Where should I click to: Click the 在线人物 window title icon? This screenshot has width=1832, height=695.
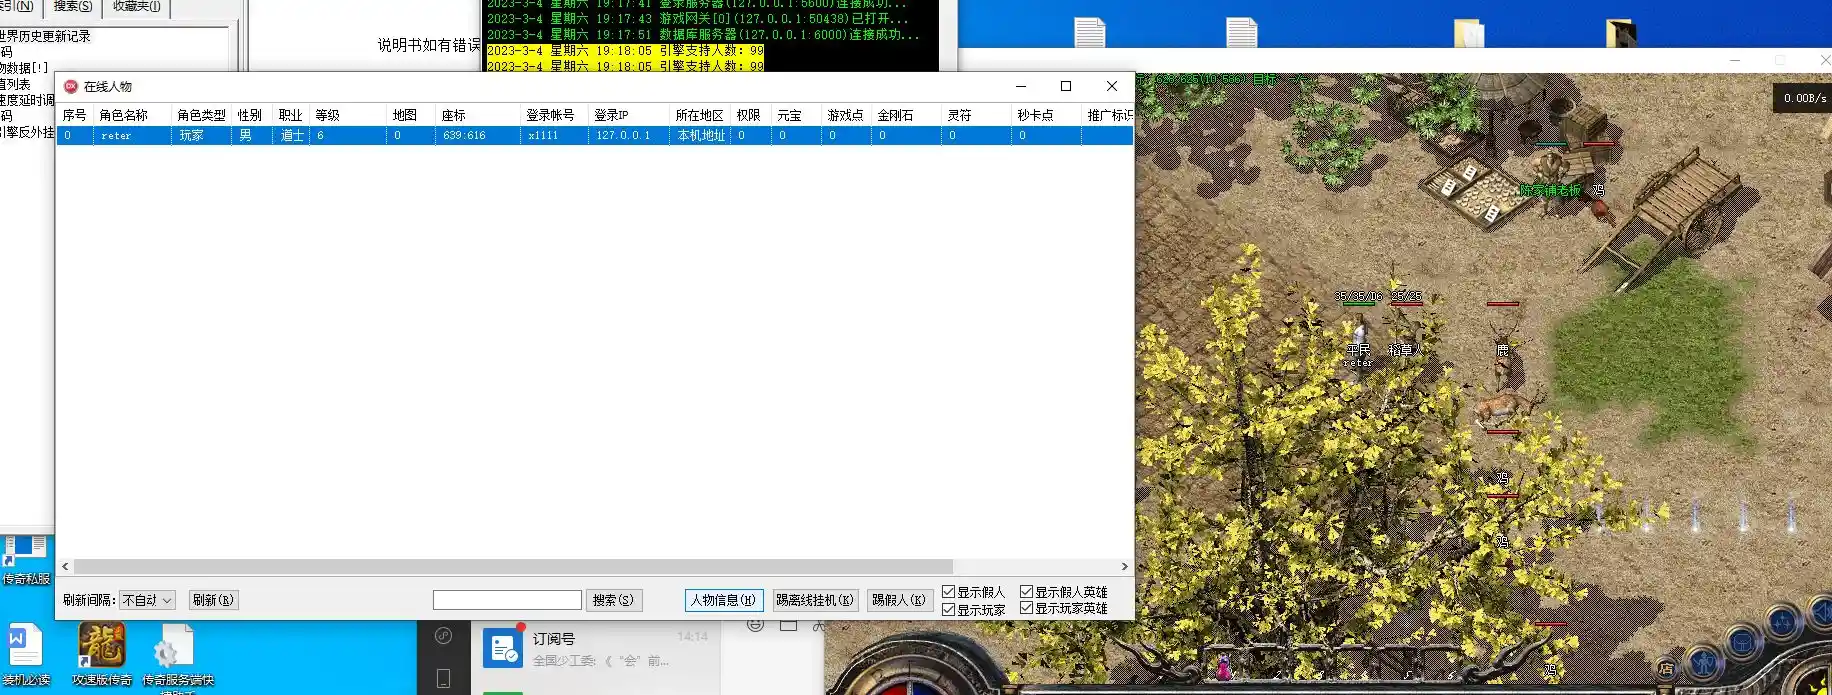(71, 86)
